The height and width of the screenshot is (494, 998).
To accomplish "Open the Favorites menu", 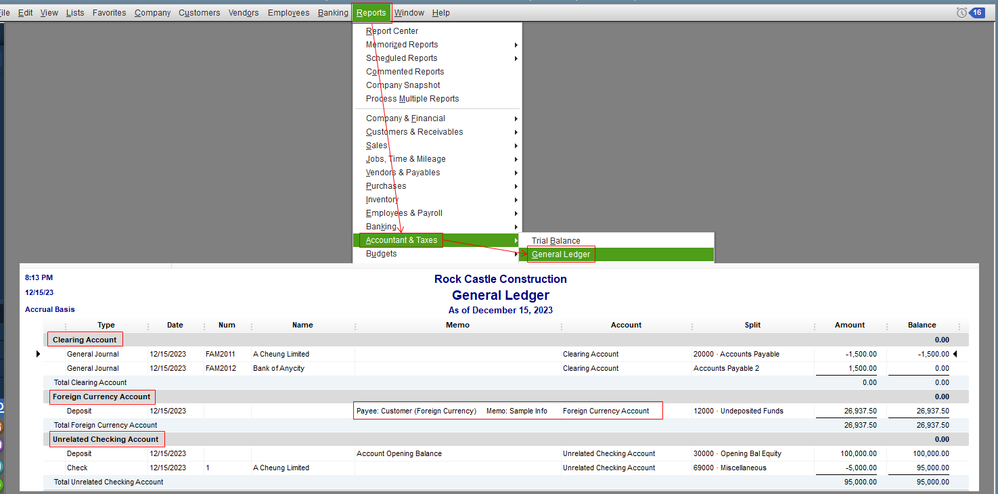I will click(109, 13).
